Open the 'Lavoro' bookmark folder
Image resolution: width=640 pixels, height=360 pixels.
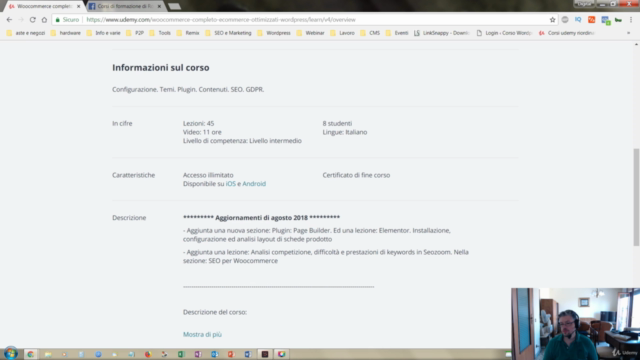342,33
